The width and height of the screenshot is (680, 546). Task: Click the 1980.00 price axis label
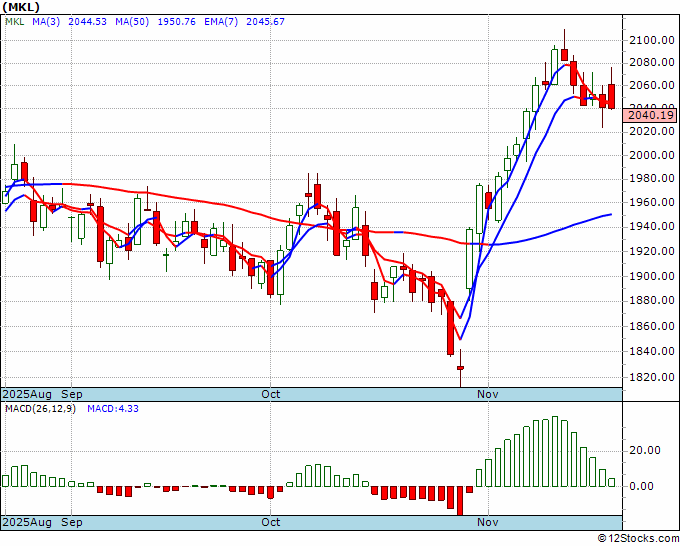(652, 178)
